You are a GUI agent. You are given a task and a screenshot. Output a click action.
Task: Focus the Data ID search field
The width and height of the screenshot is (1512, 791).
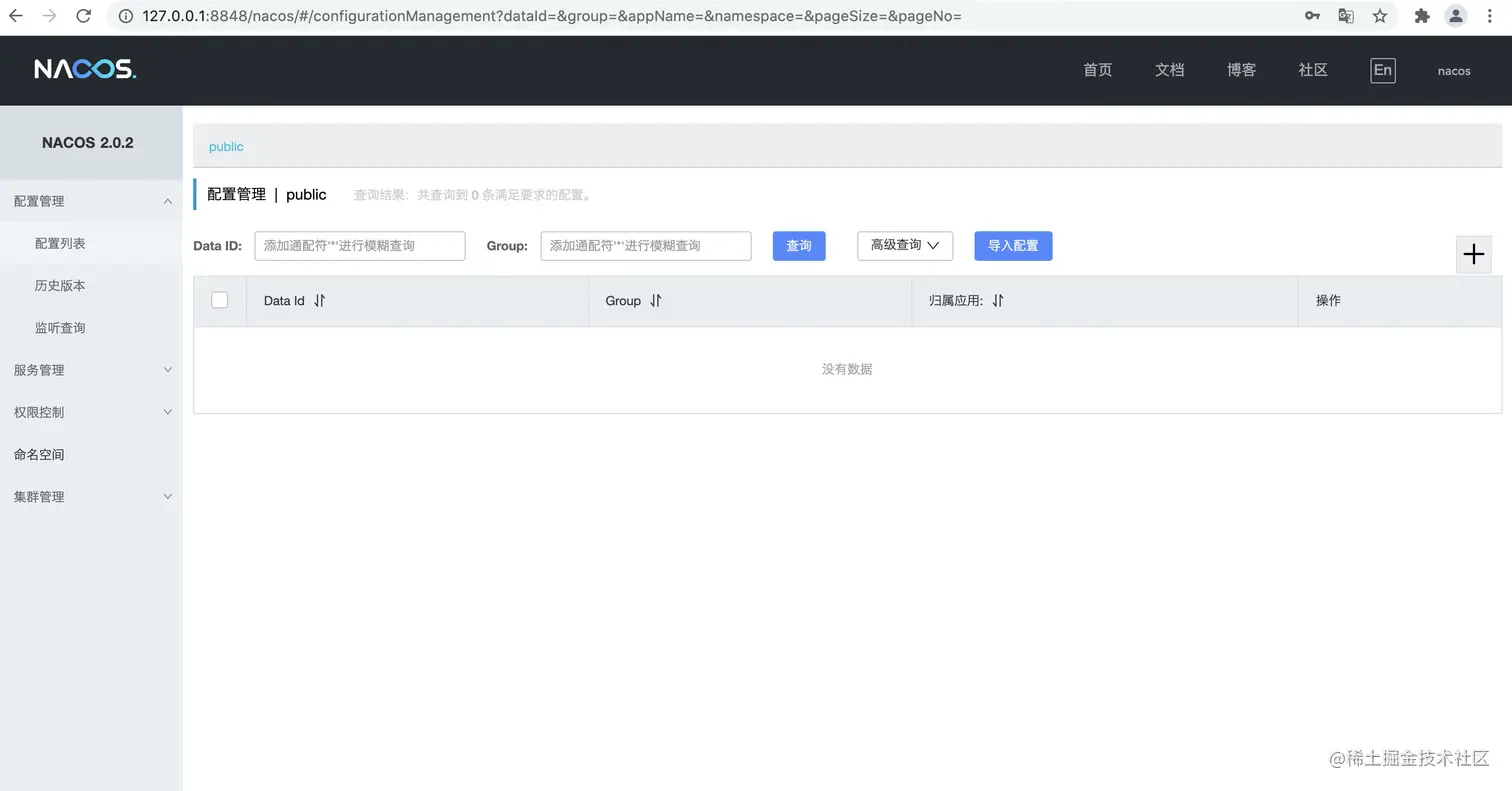point(360,246)
